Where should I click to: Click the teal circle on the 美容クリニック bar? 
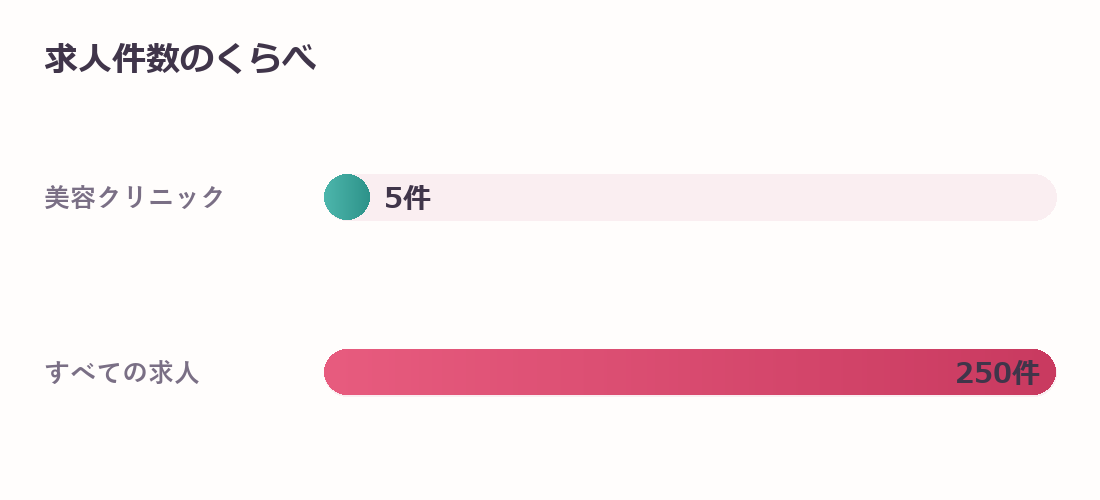pos(347,197)
